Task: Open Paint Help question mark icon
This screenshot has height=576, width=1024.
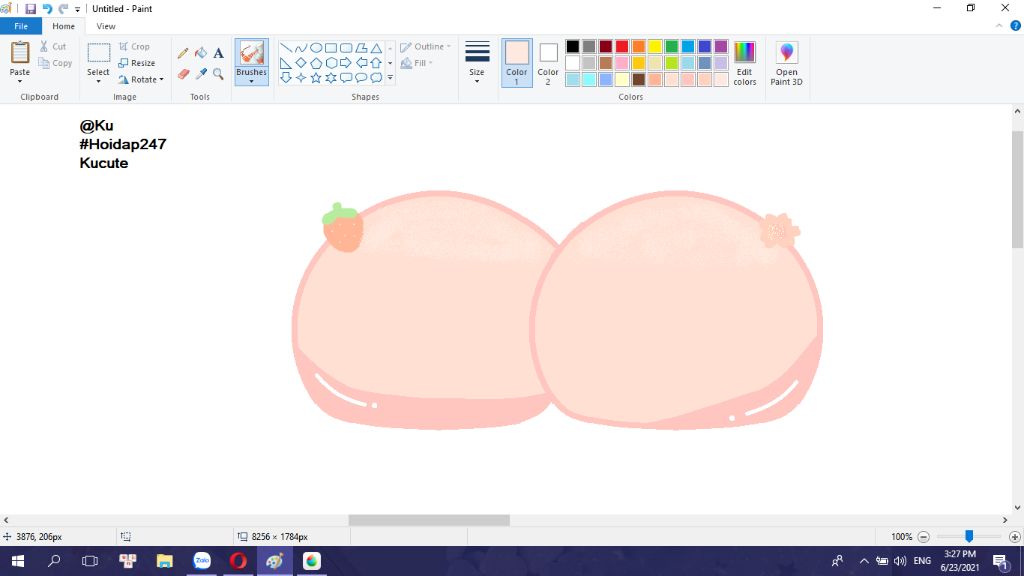Action: 1015,26
